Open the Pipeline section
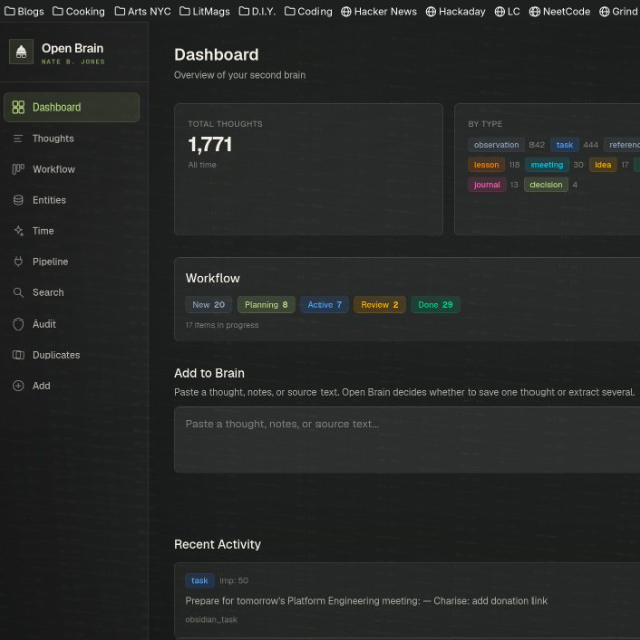Viewport: 640px width, 640px height. click(x=72, y=262)
